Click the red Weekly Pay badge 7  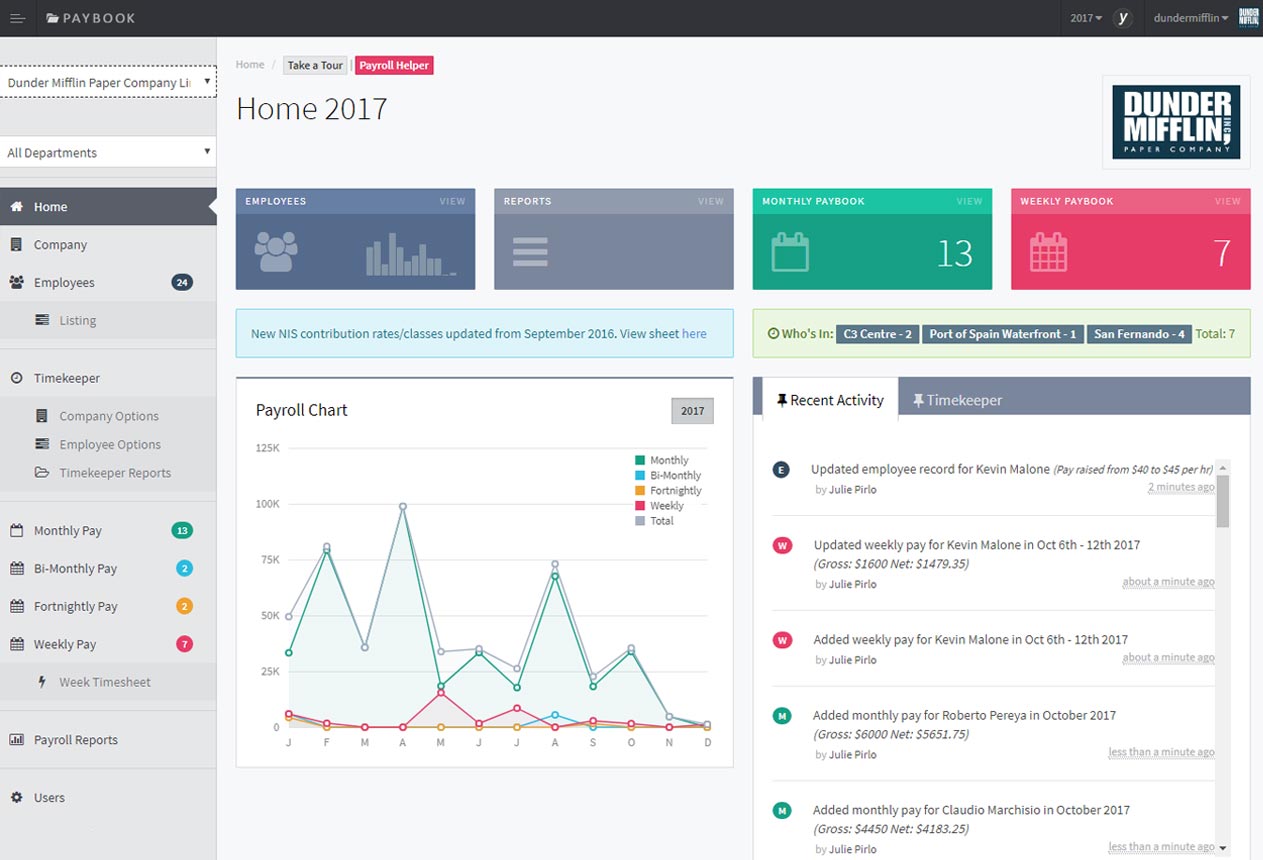pos(184,645)
